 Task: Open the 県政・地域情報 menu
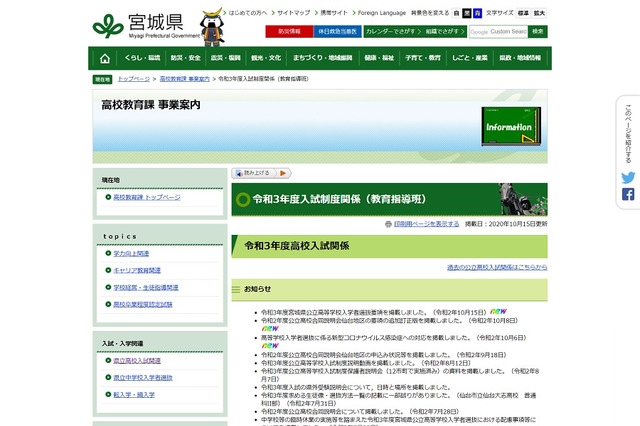coord(520,58)
